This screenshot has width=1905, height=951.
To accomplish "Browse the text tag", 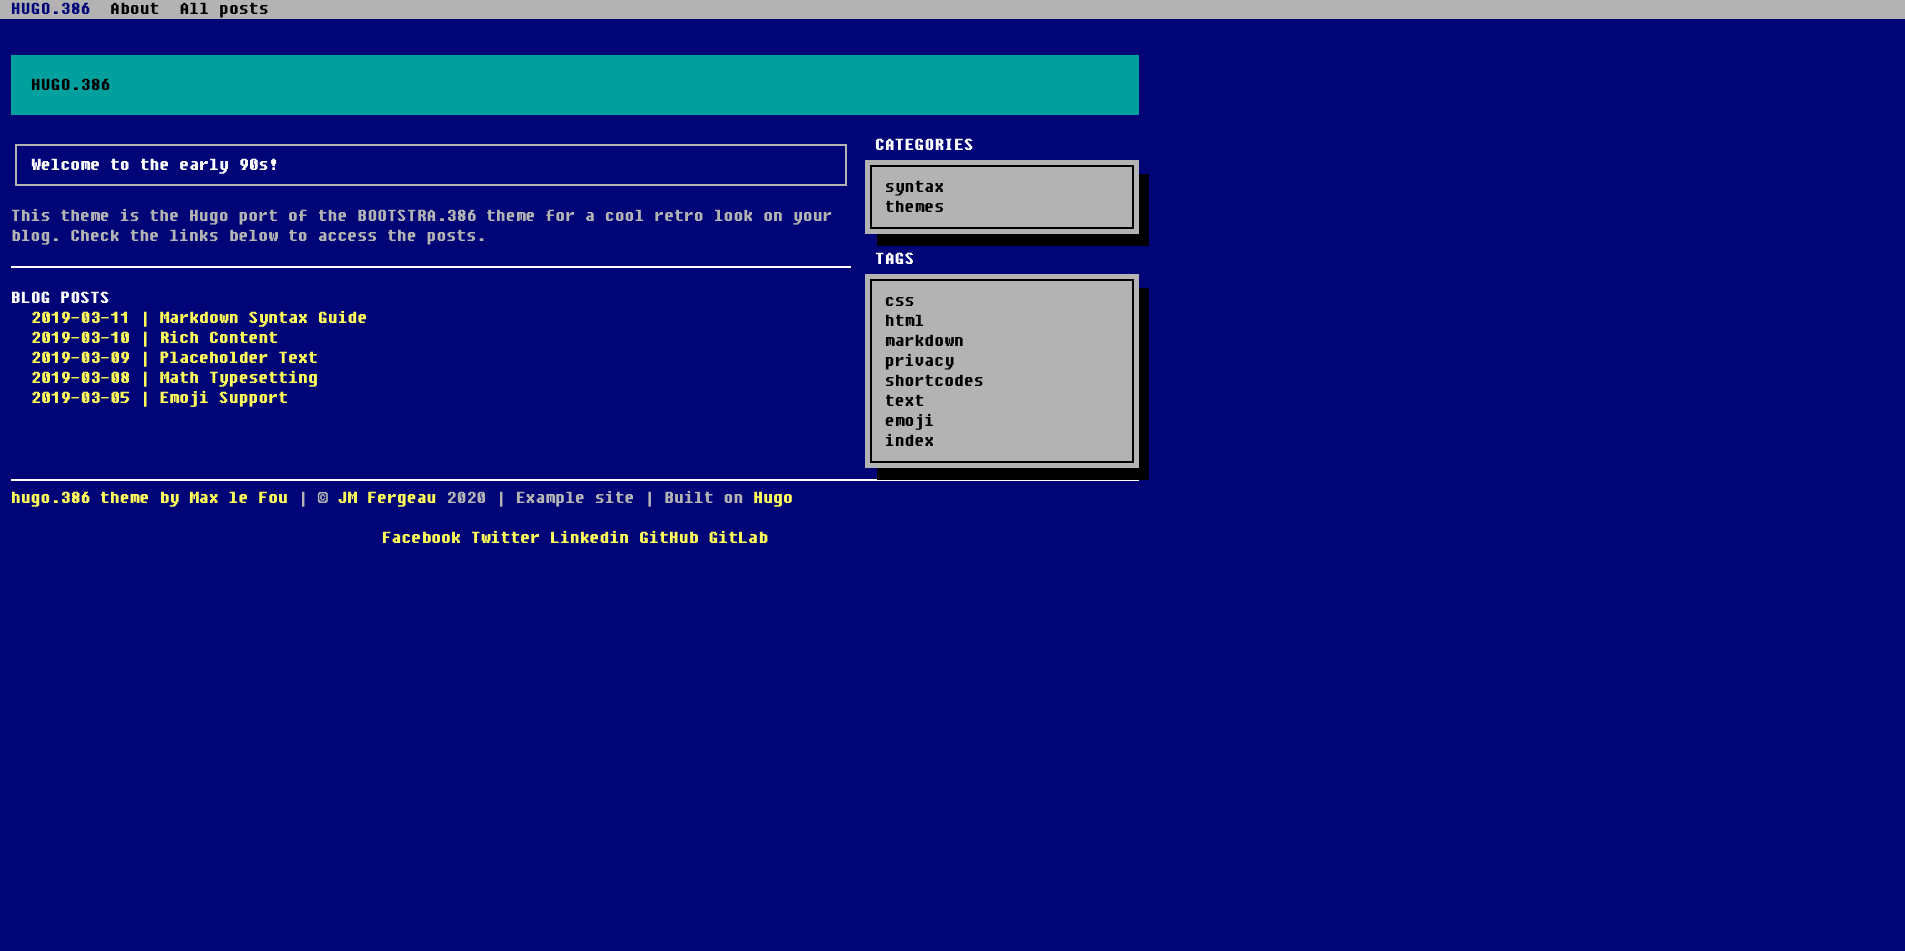I will tap(904, 401).
